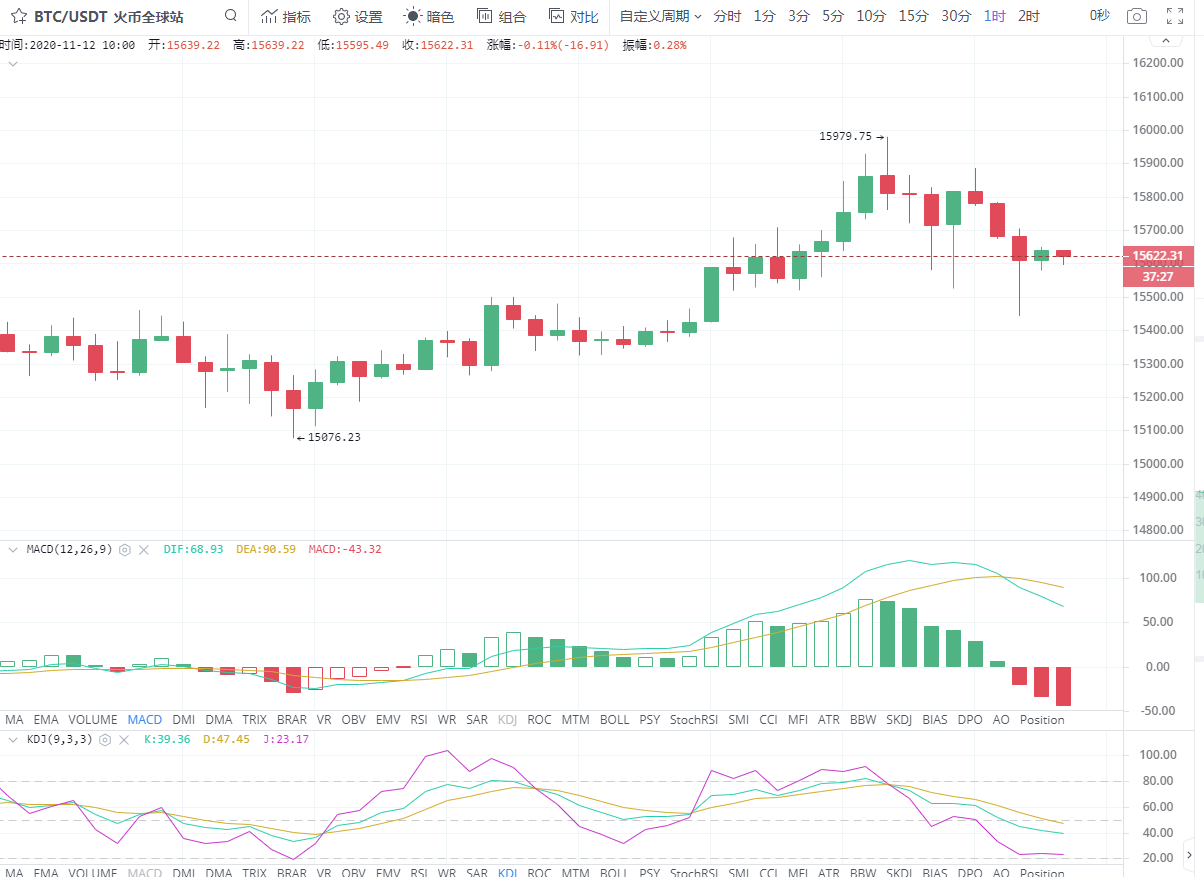The image size is (1204, 877).
Task: Toggle the 暗色 dark theme
Action: point(429,17)
